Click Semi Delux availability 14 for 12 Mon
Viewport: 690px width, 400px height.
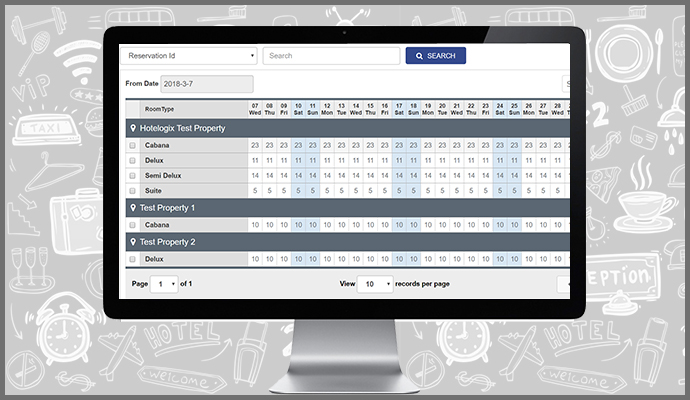coord(327,176)
